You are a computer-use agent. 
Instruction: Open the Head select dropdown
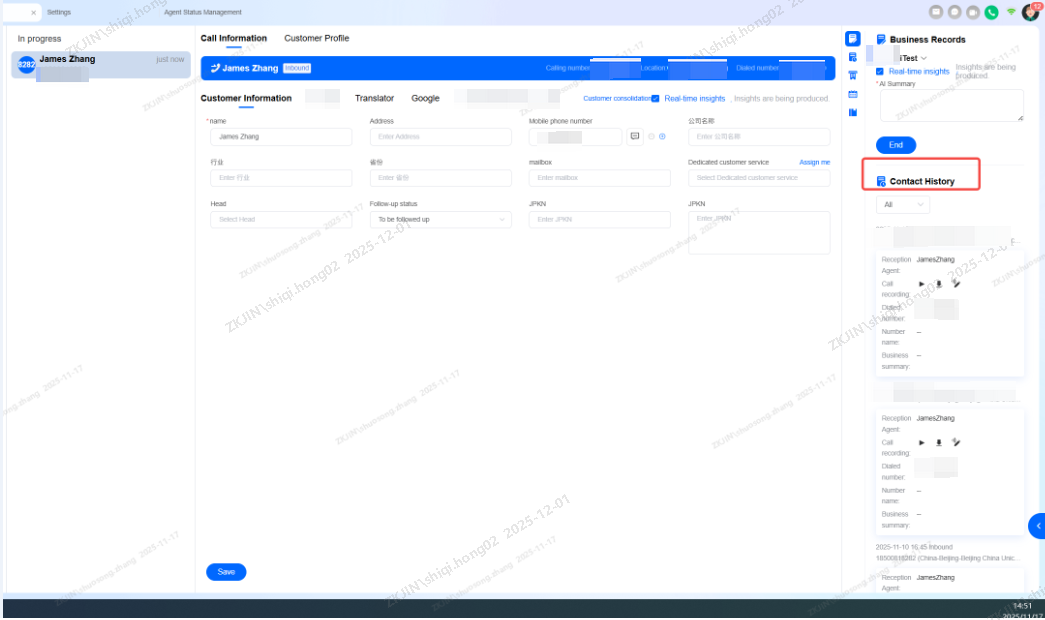pyautogui.click(x=281, y=219)
